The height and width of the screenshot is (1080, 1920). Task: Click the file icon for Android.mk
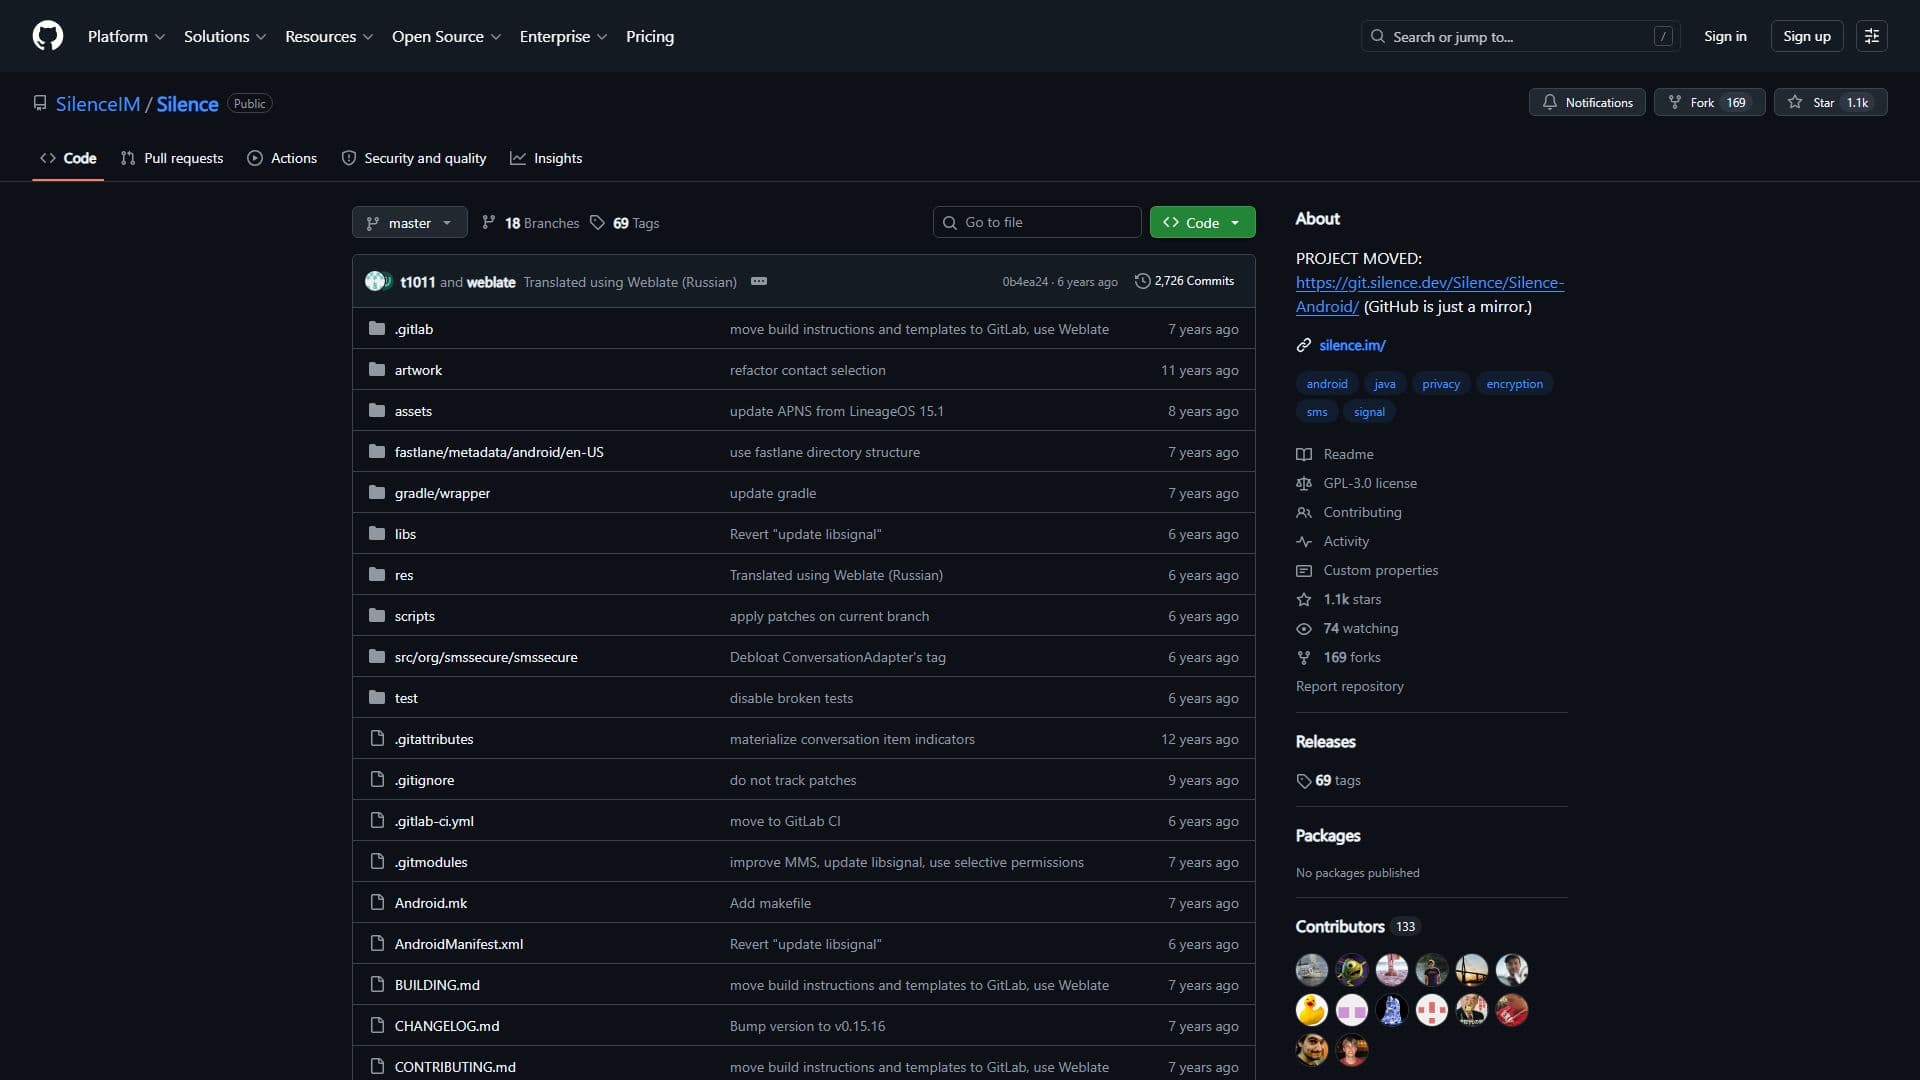coord(377,902)
